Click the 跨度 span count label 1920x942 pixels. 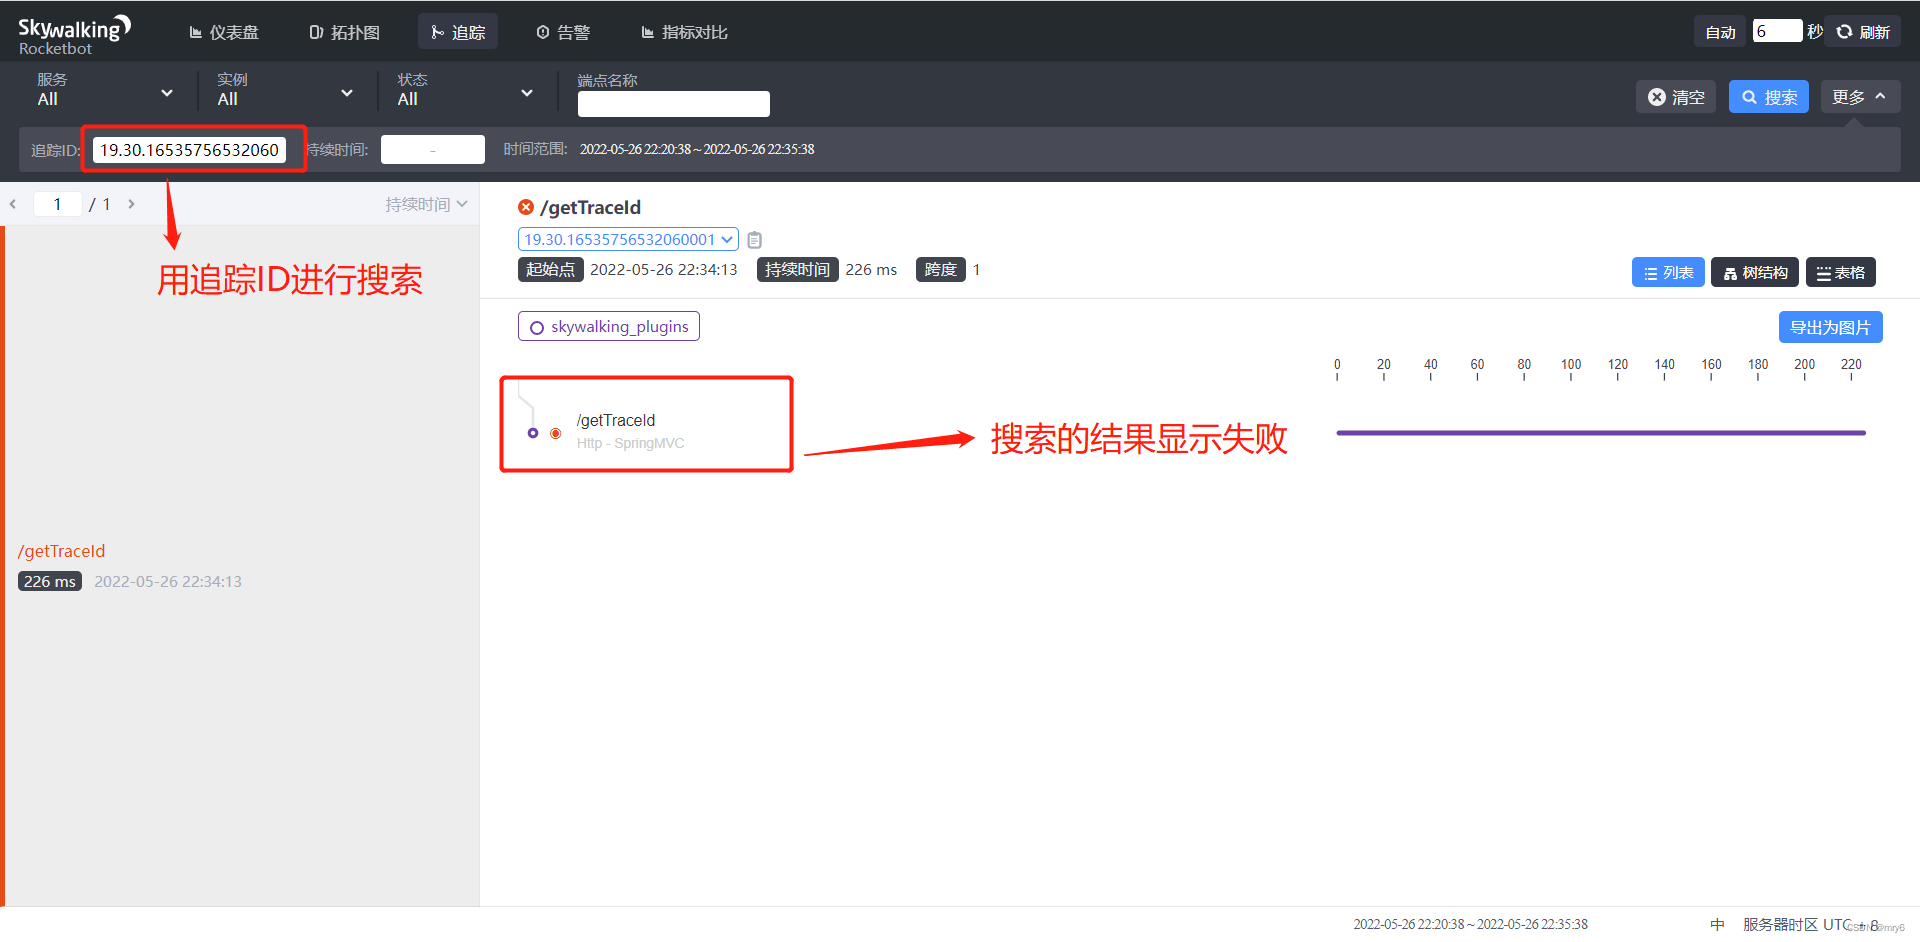(940, 270)
